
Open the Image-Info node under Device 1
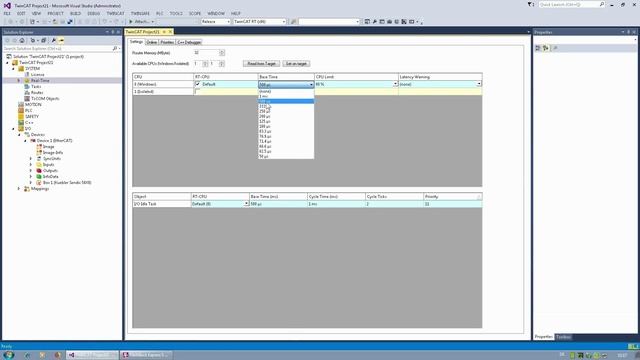click(x=53, y=152)
